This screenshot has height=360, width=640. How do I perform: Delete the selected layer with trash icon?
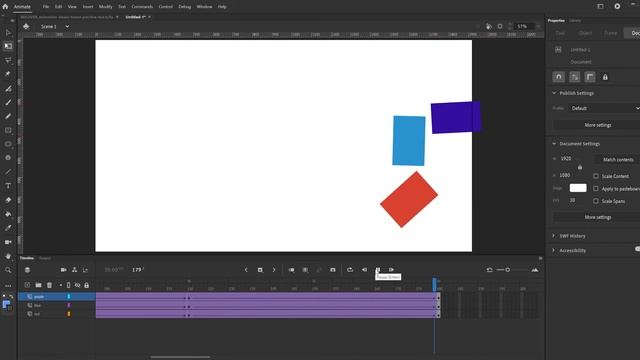coord(49,285)
